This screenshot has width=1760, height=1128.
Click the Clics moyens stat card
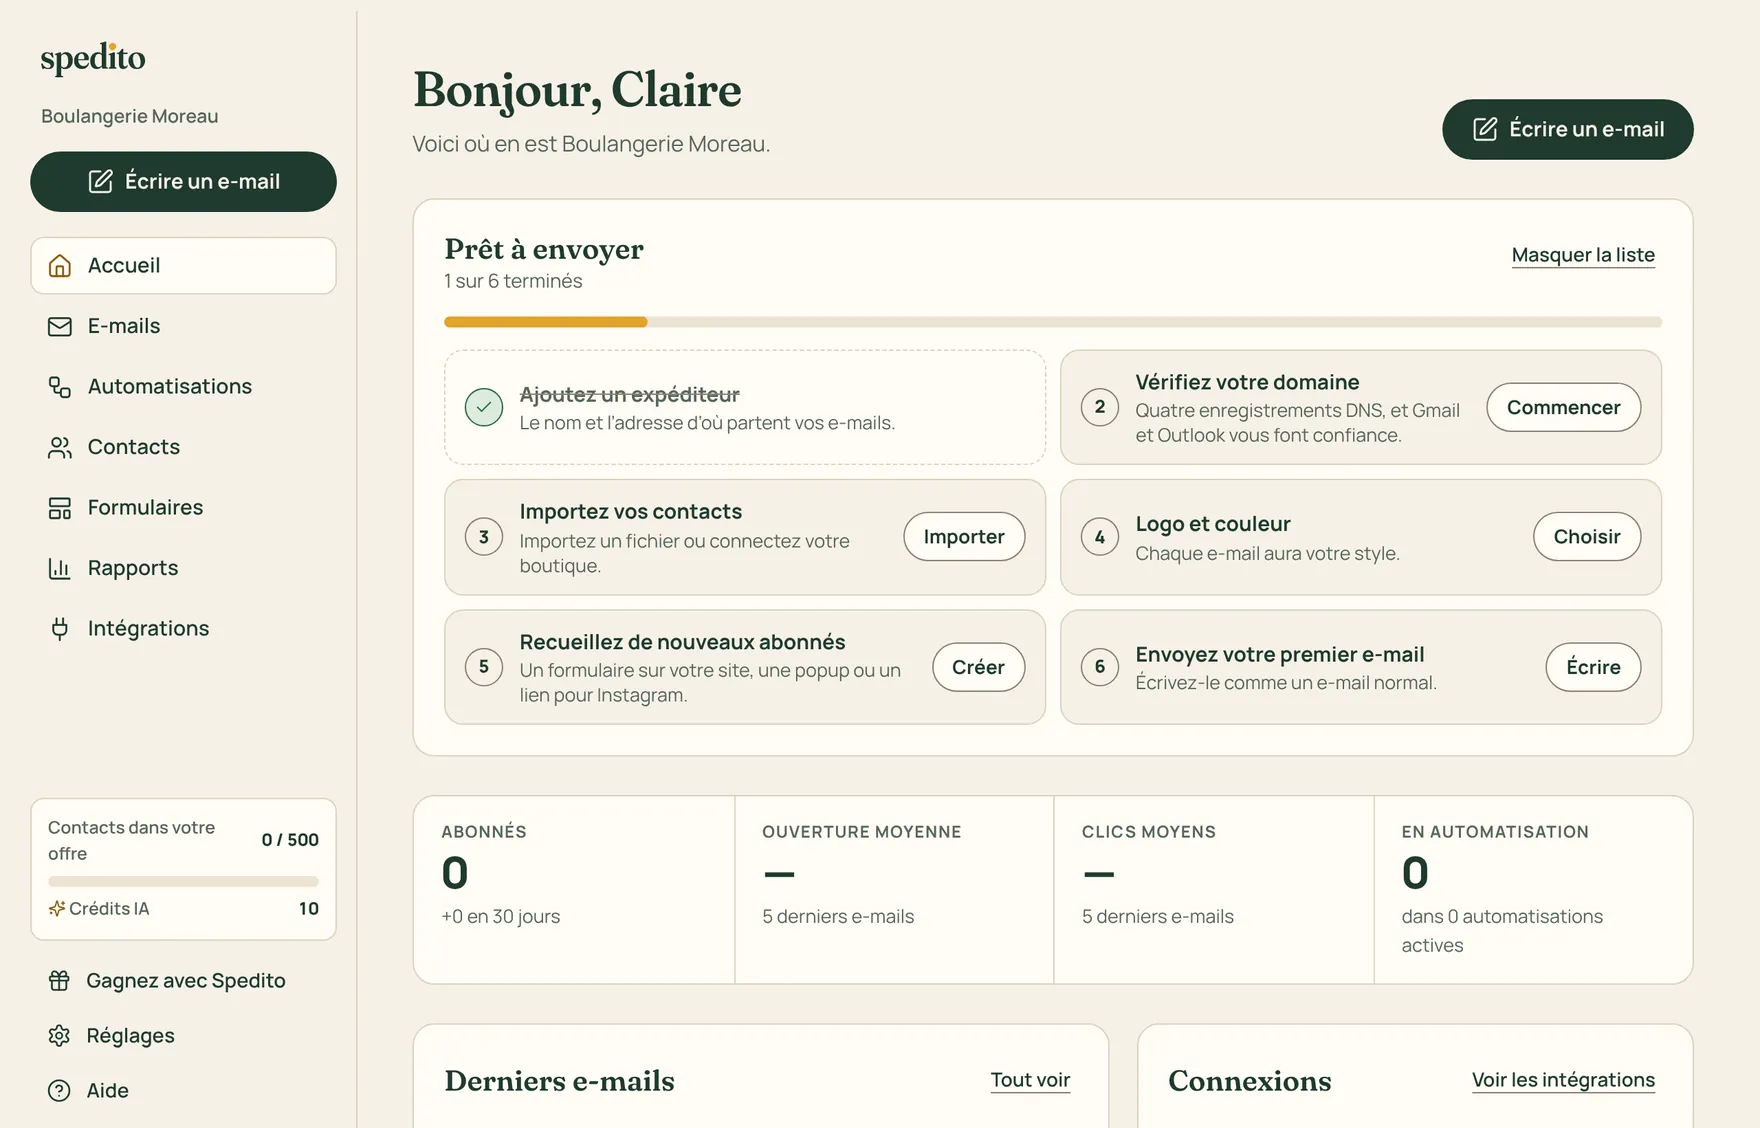(1214, 890)
